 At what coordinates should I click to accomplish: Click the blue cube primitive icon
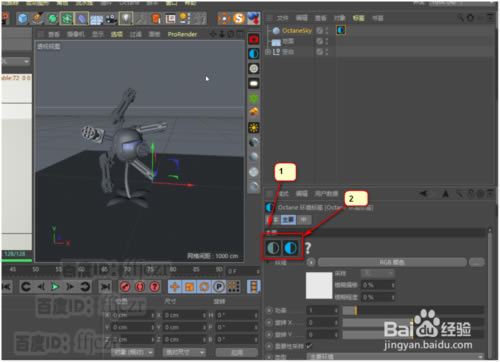tap(22, 18)
